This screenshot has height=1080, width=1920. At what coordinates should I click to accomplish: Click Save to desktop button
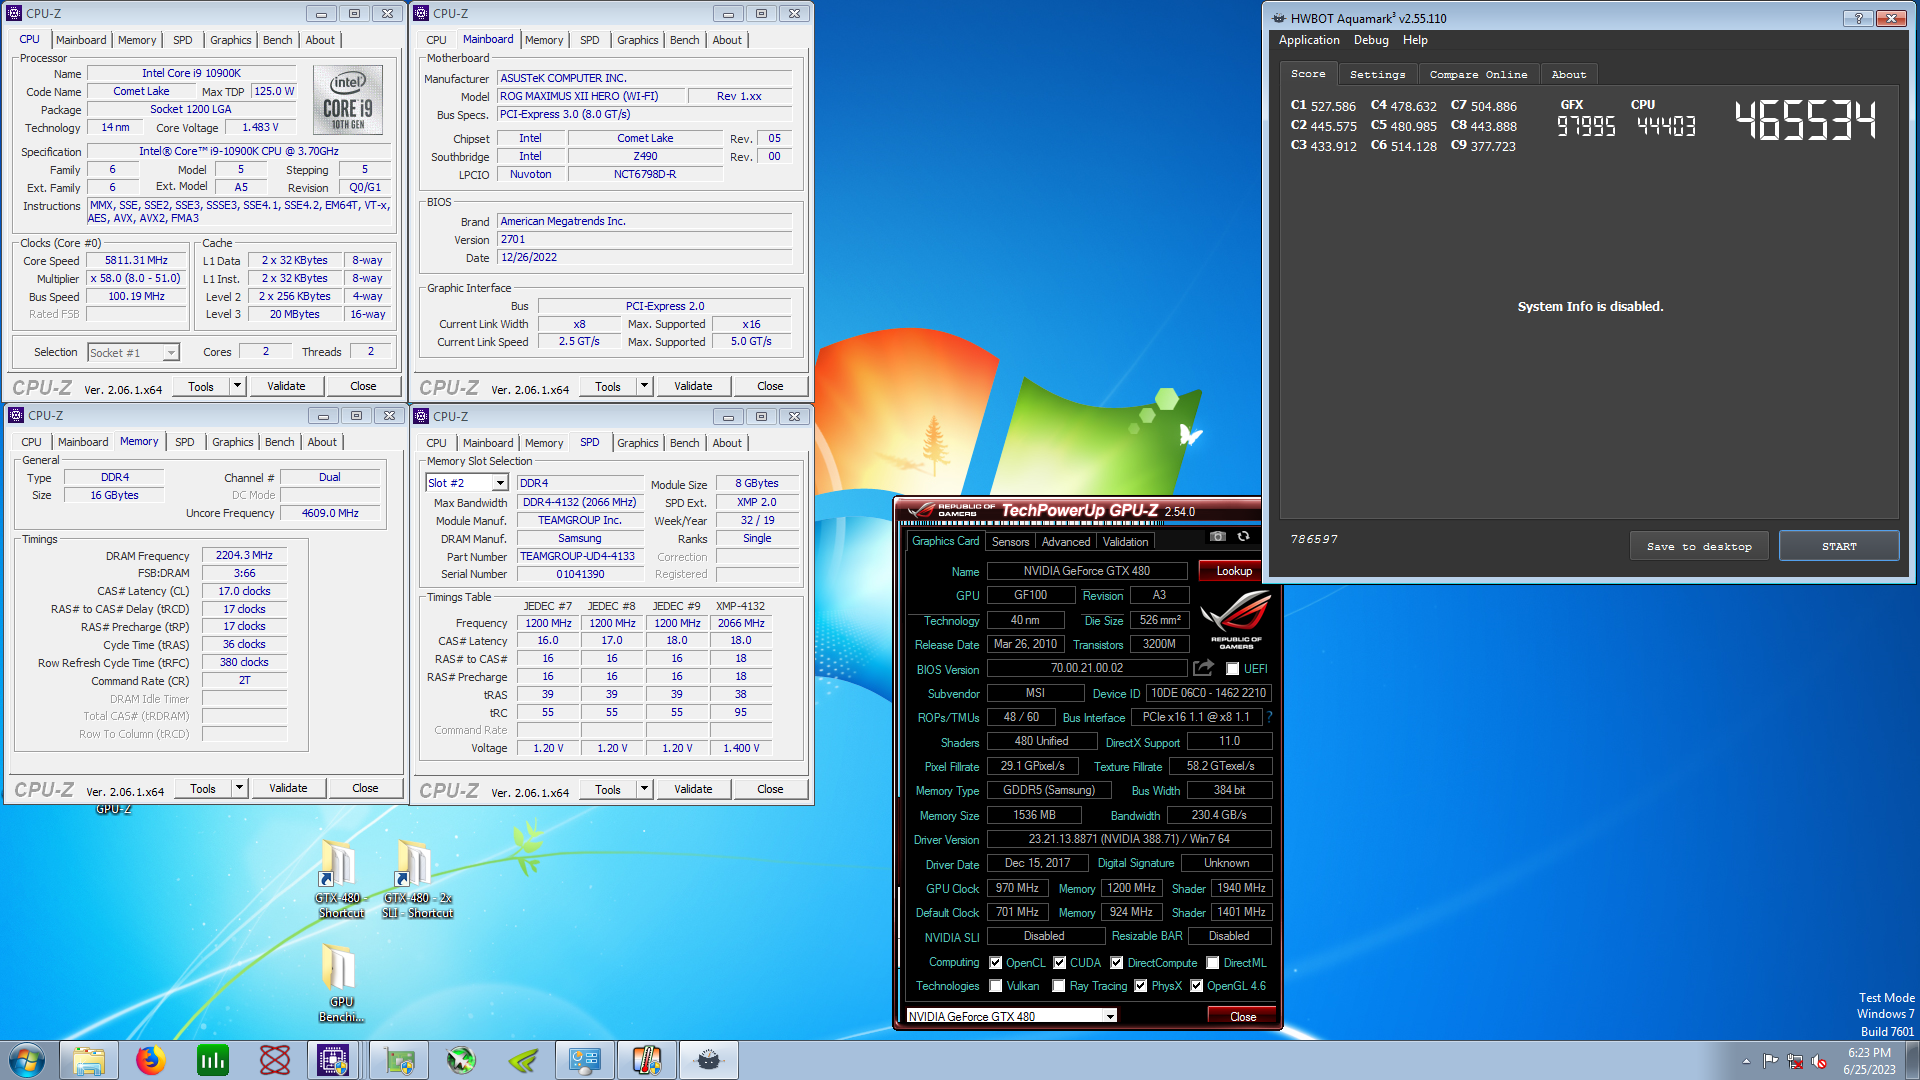click(1699, 546)
